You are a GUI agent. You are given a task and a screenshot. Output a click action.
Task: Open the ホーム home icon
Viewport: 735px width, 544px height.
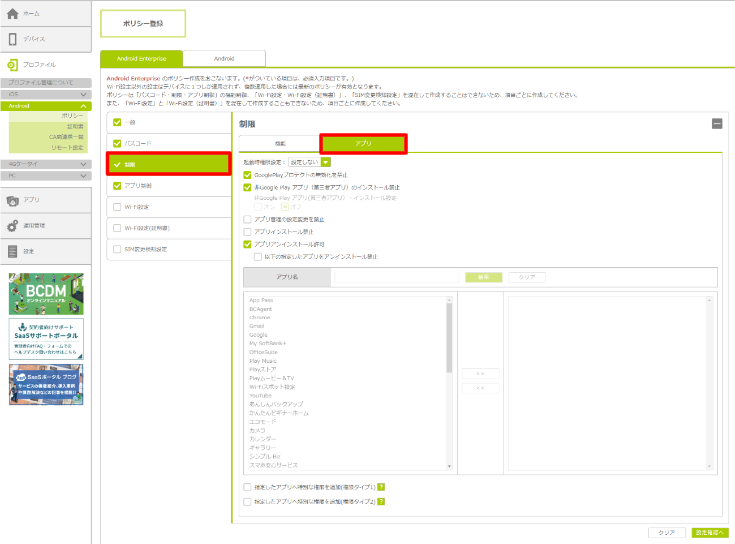point(12,15)
